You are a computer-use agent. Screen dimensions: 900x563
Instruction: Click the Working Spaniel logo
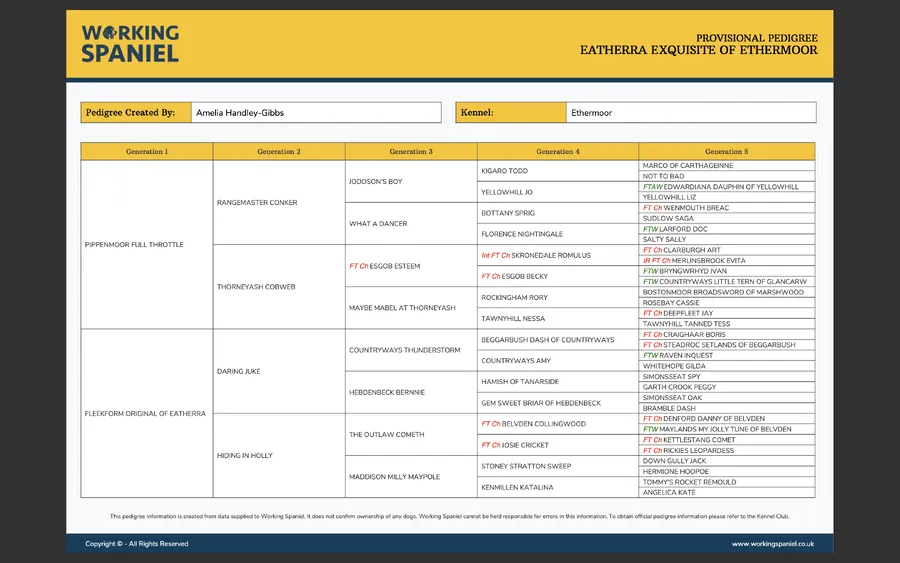tap(130, 44)
